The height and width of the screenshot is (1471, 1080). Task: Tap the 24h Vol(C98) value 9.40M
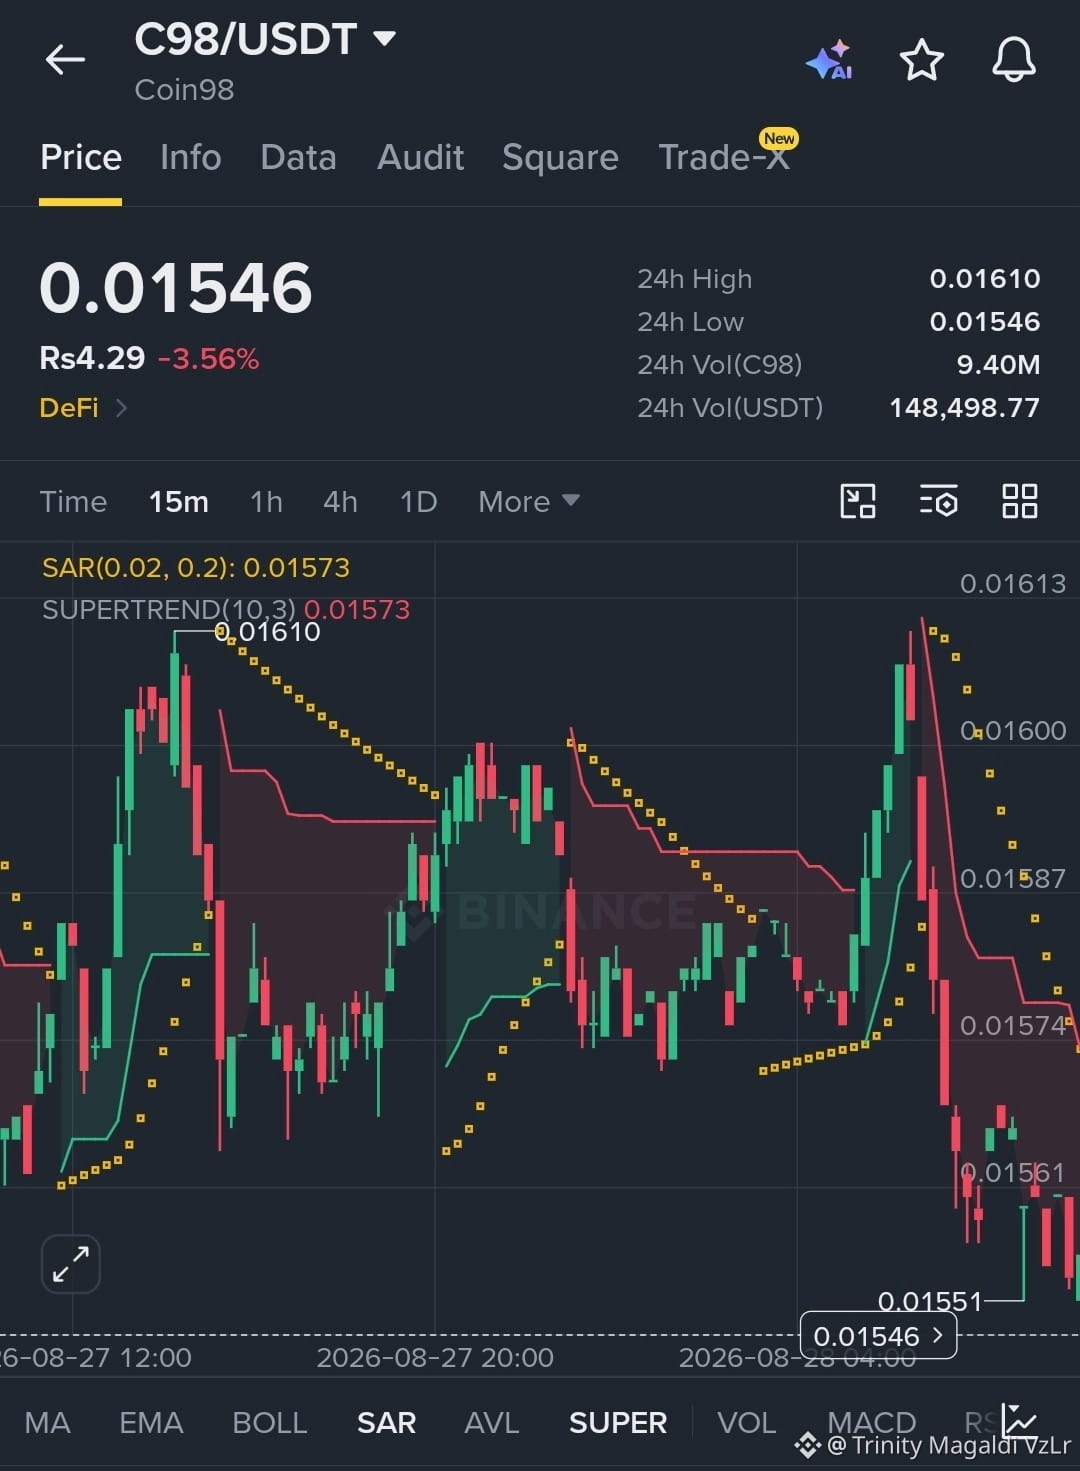coord(997,365)
